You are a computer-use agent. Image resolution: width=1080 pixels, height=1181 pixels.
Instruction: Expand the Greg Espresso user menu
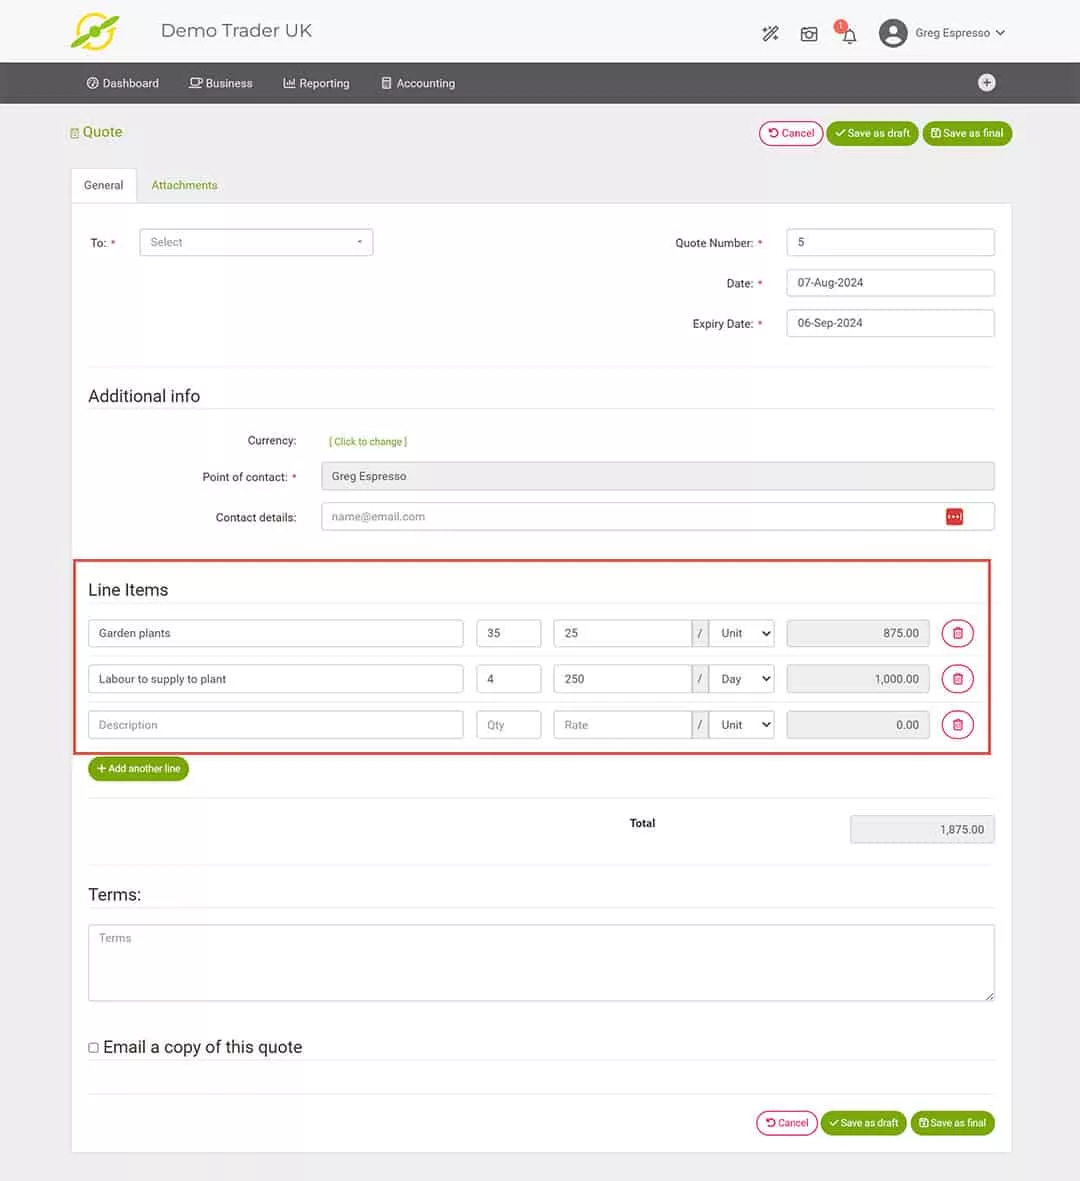click(959, 33)
